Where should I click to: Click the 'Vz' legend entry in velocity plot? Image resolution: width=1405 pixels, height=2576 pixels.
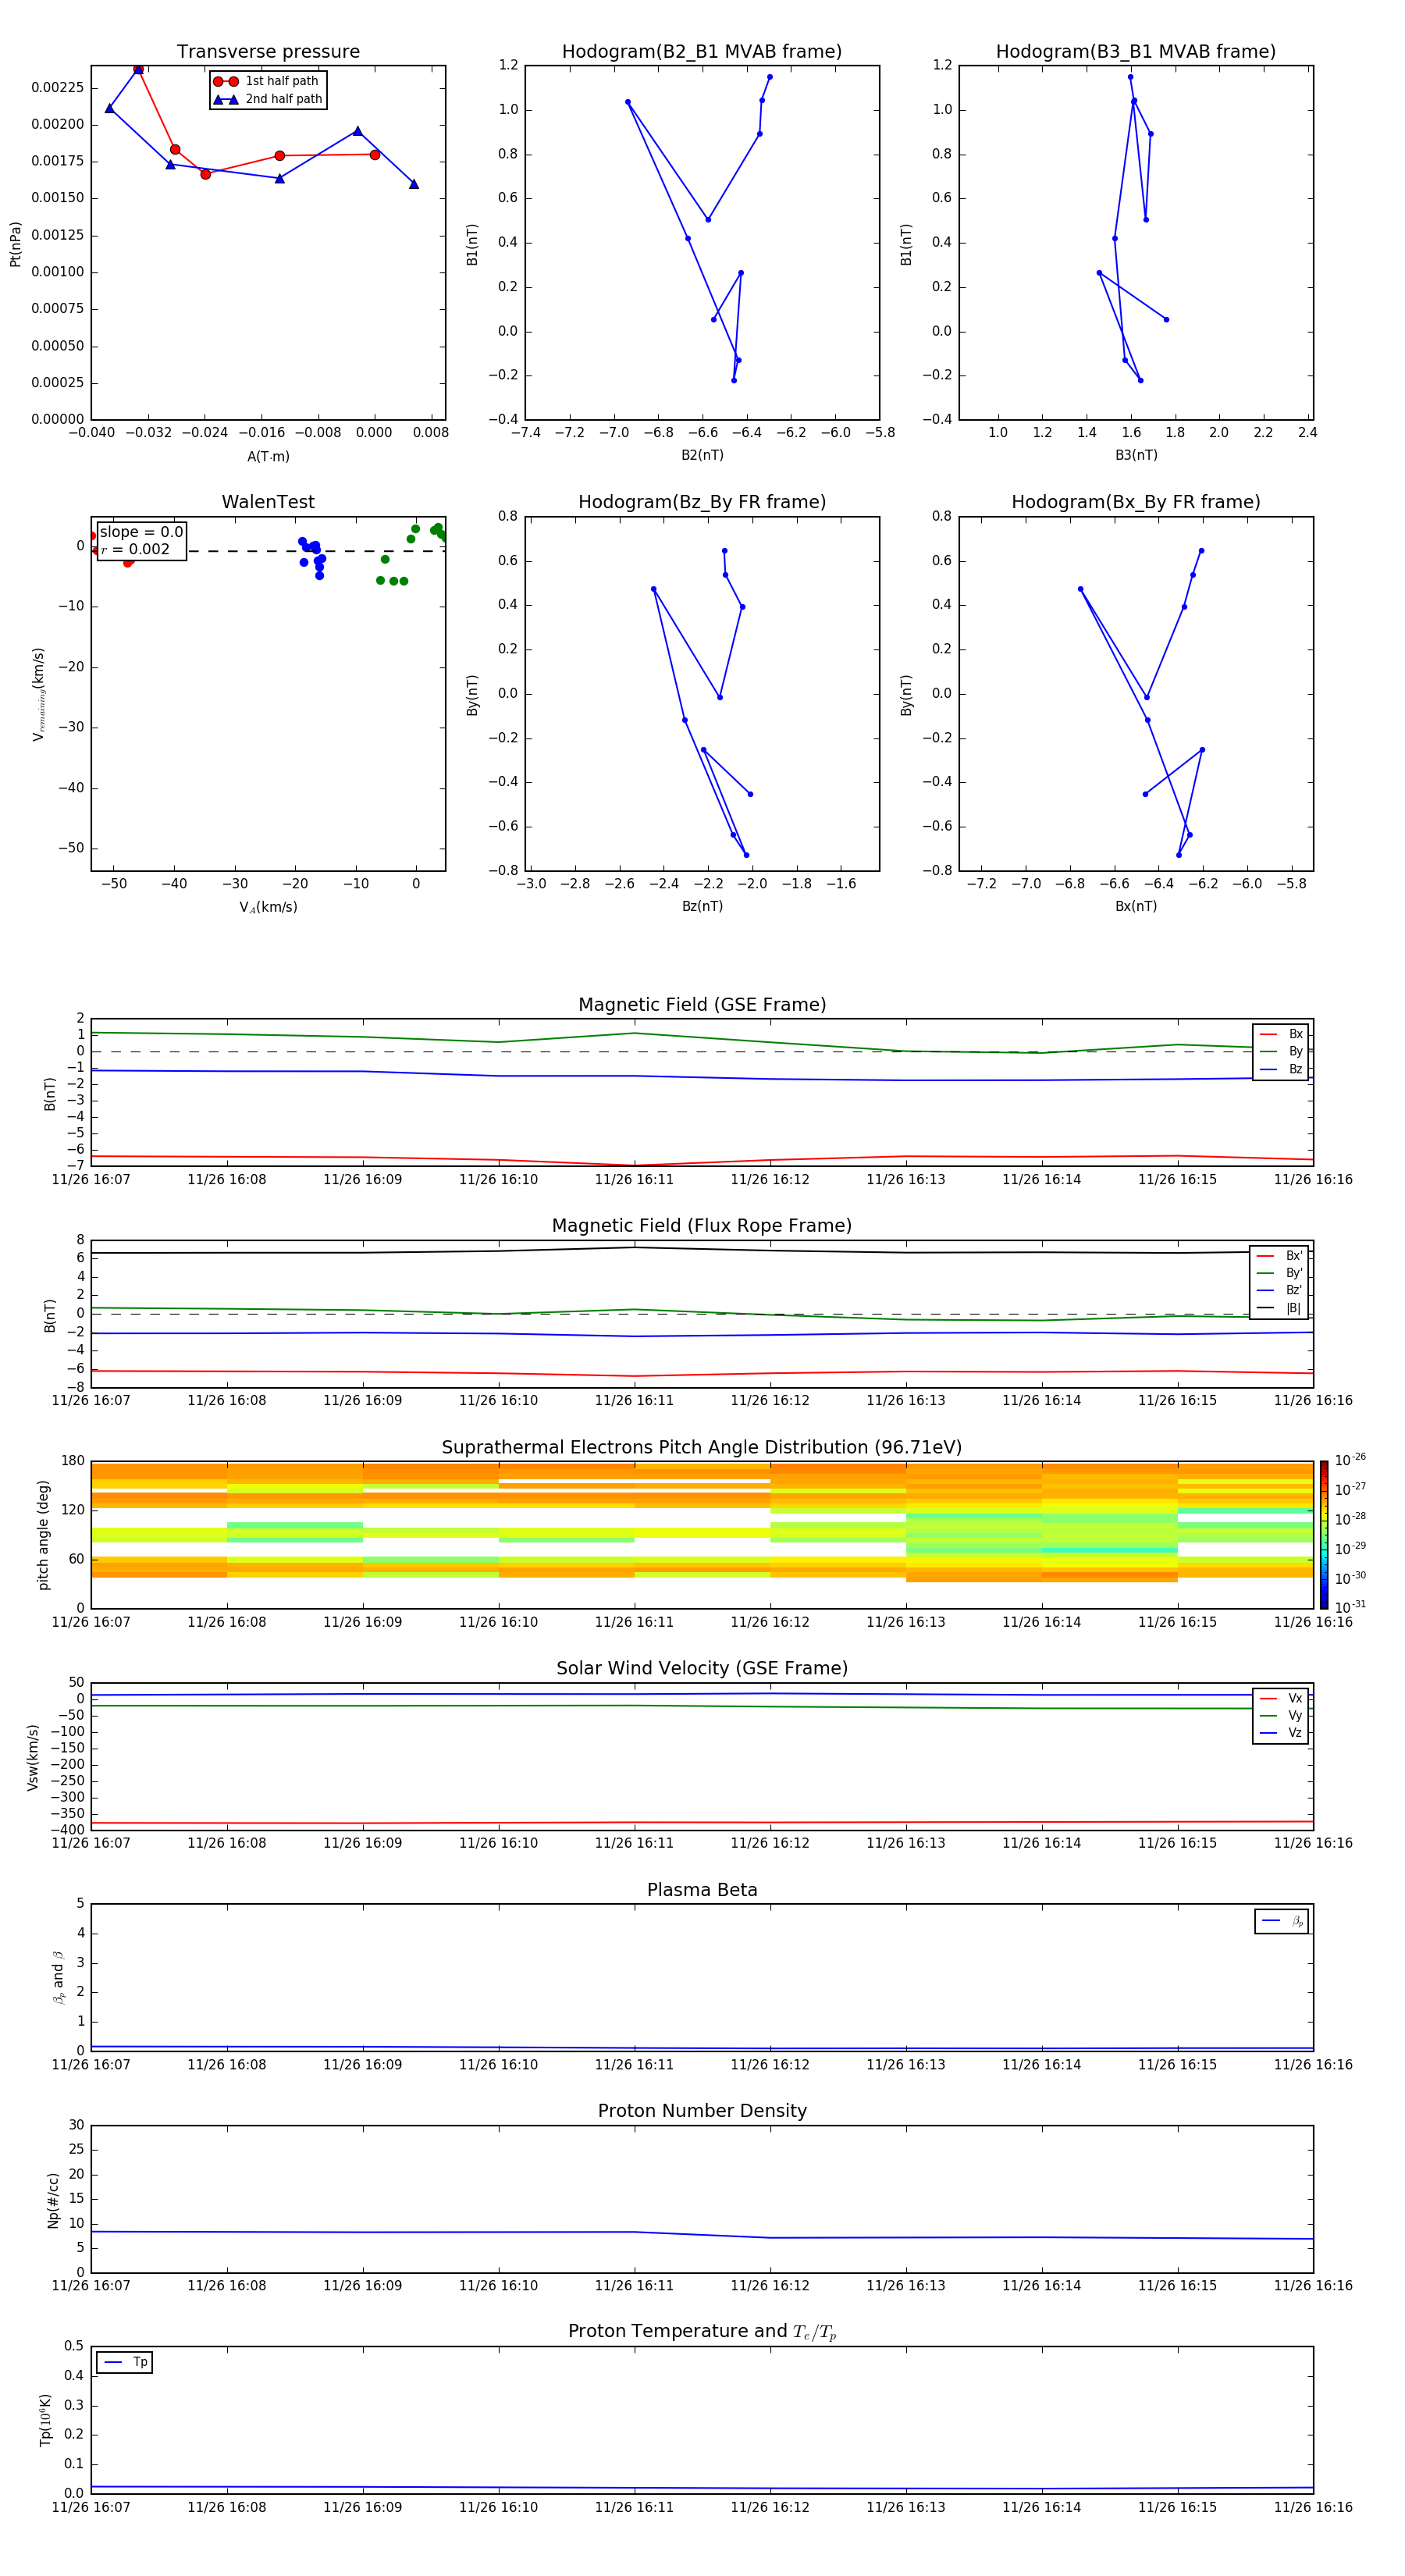(x=1281, y=1733)
